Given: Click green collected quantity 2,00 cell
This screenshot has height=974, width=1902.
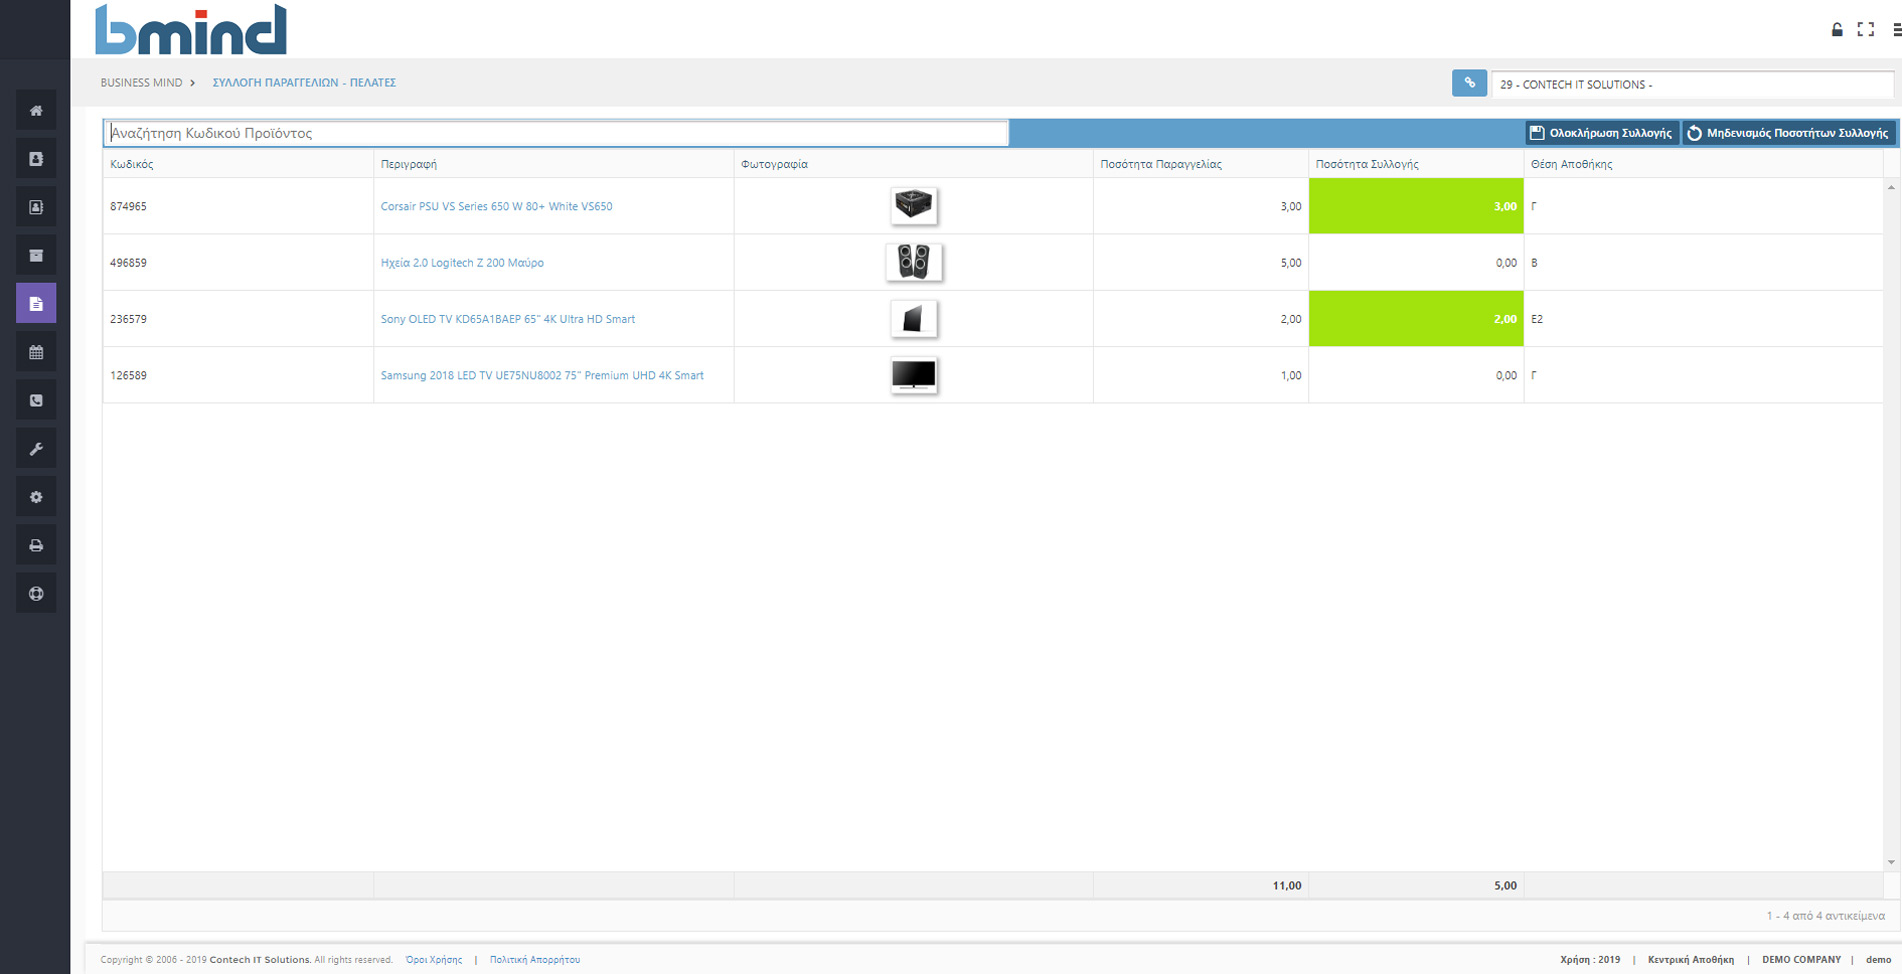Looking at the screenshot, I should [x=1416, y=319].
